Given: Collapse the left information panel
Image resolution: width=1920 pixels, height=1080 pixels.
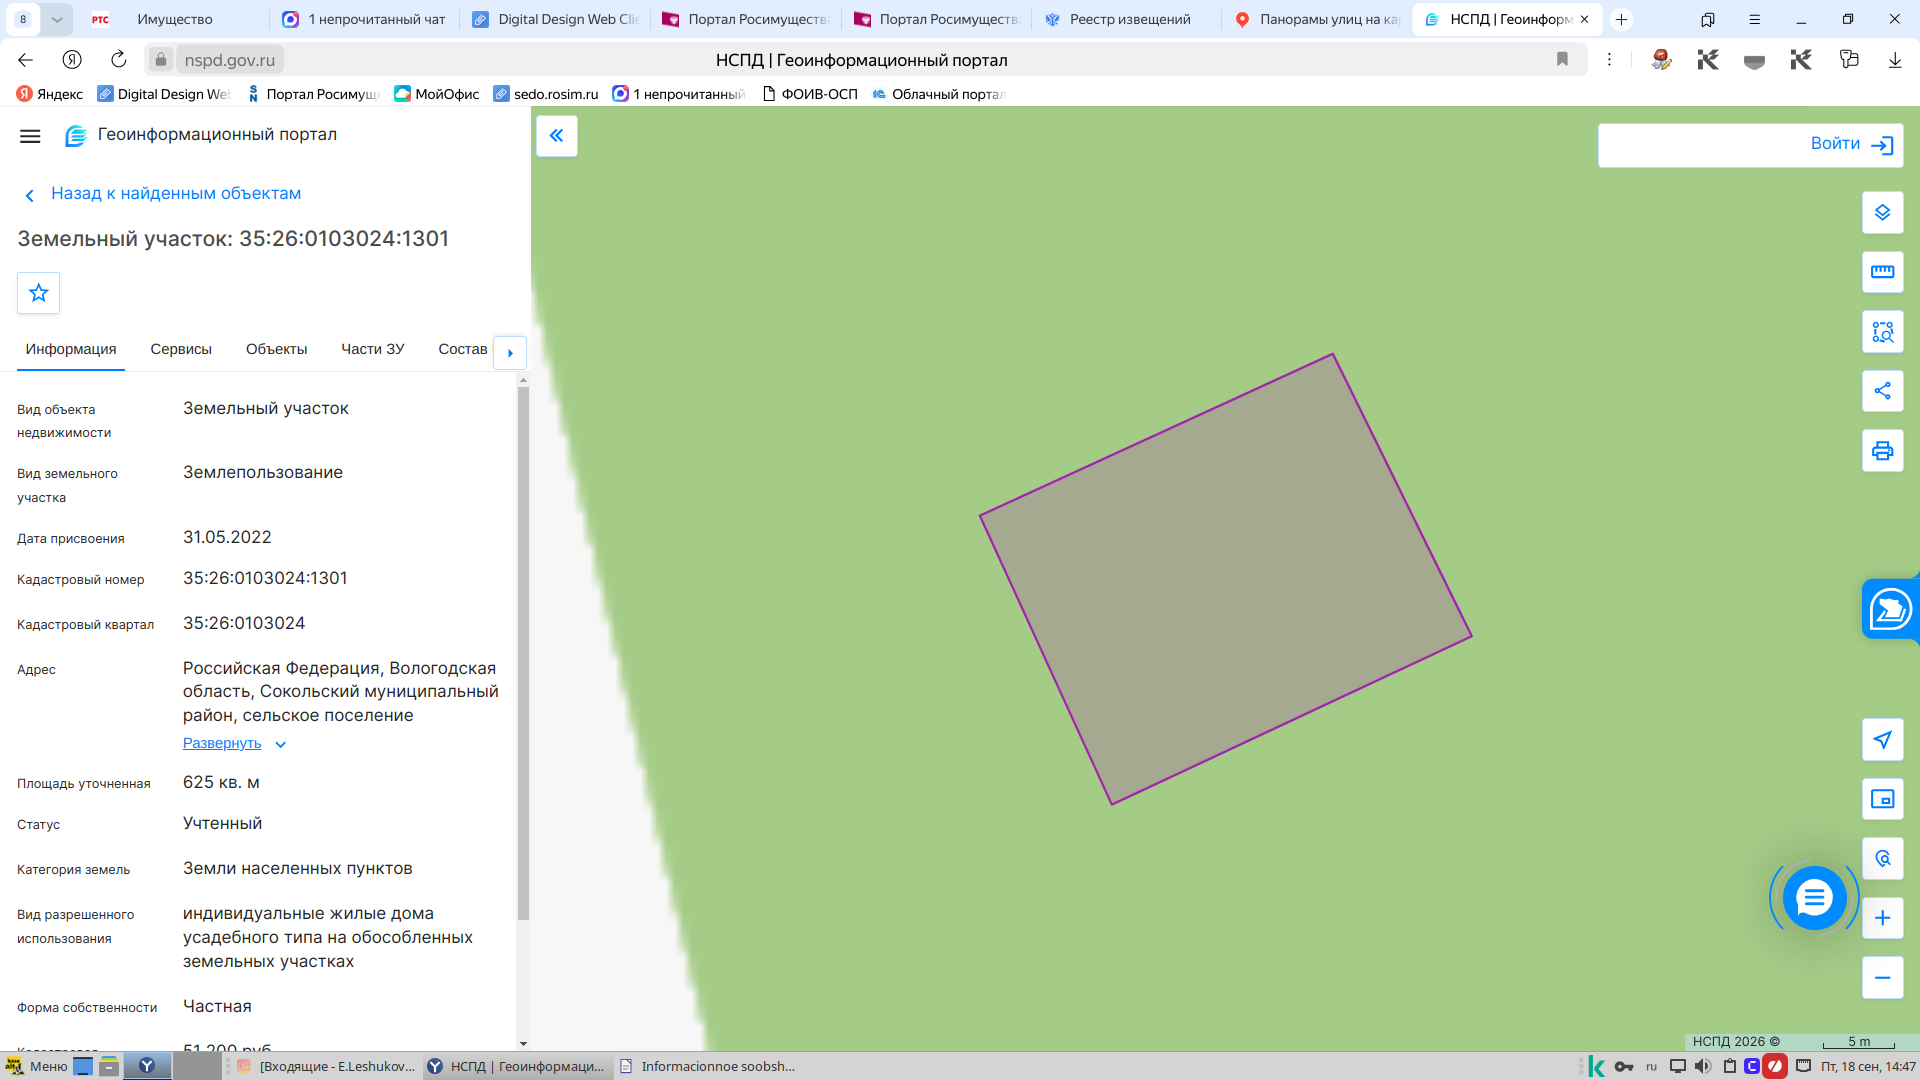Looking at the screenshot, I should click(557, 136).
